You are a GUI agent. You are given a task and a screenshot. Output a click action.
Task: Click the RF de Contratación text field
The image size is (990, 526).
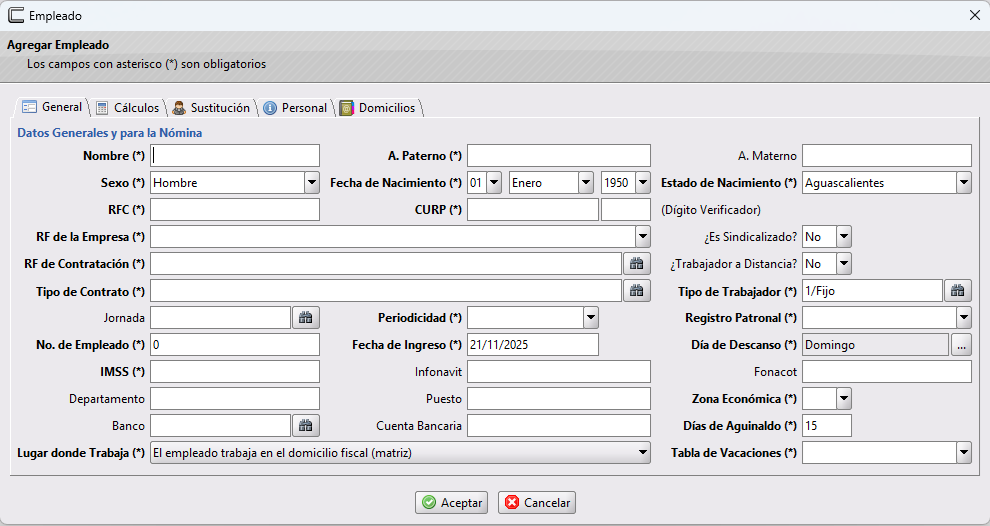pos(386,264)
